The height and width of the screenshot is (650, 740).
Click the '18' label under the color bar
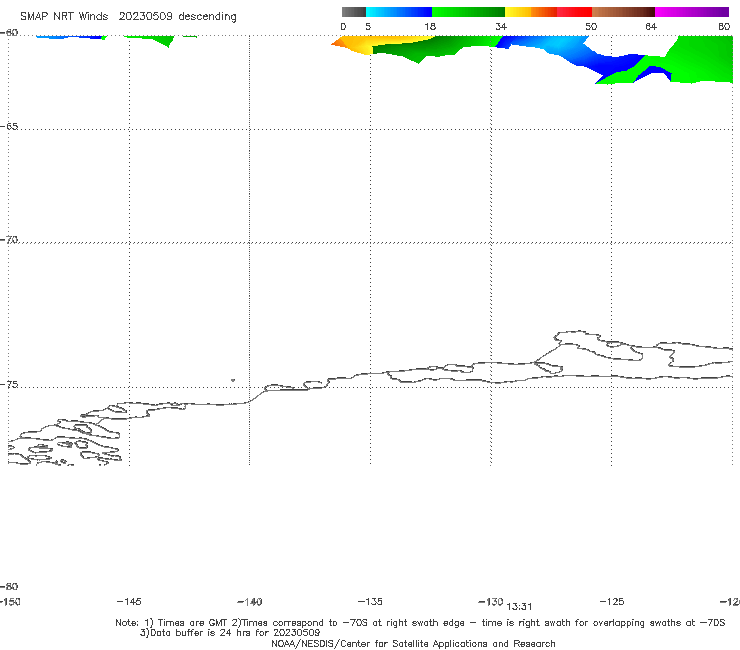(430, 26)
